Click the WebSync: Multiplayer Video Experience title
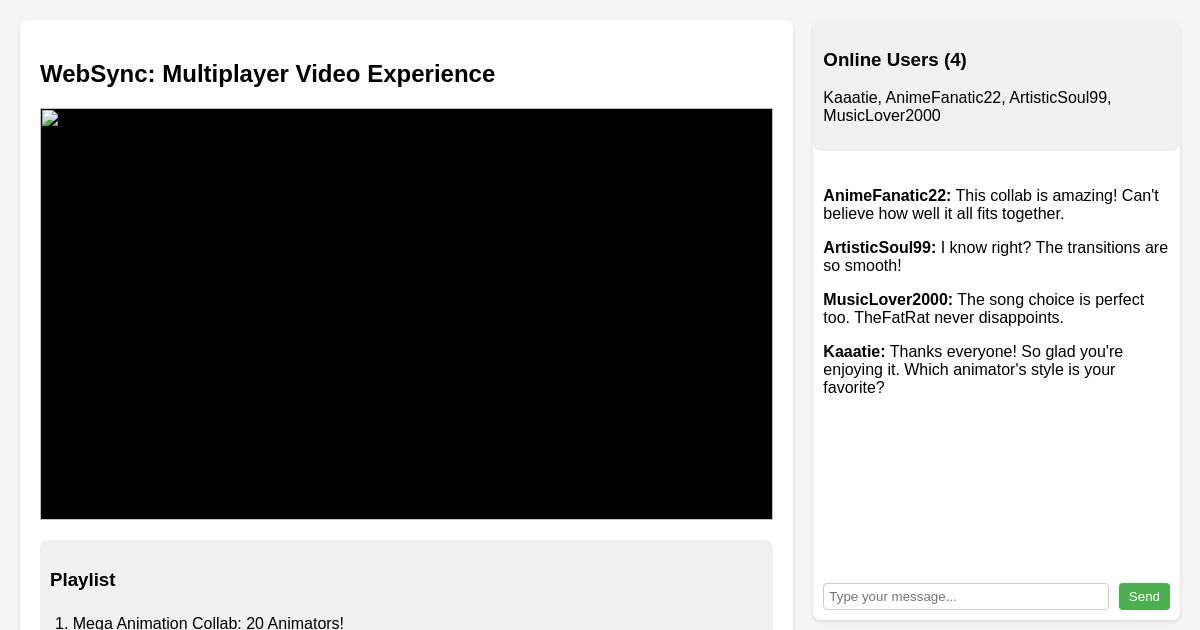This screenshot has height=630, width=1200. [x=267, y=74]
